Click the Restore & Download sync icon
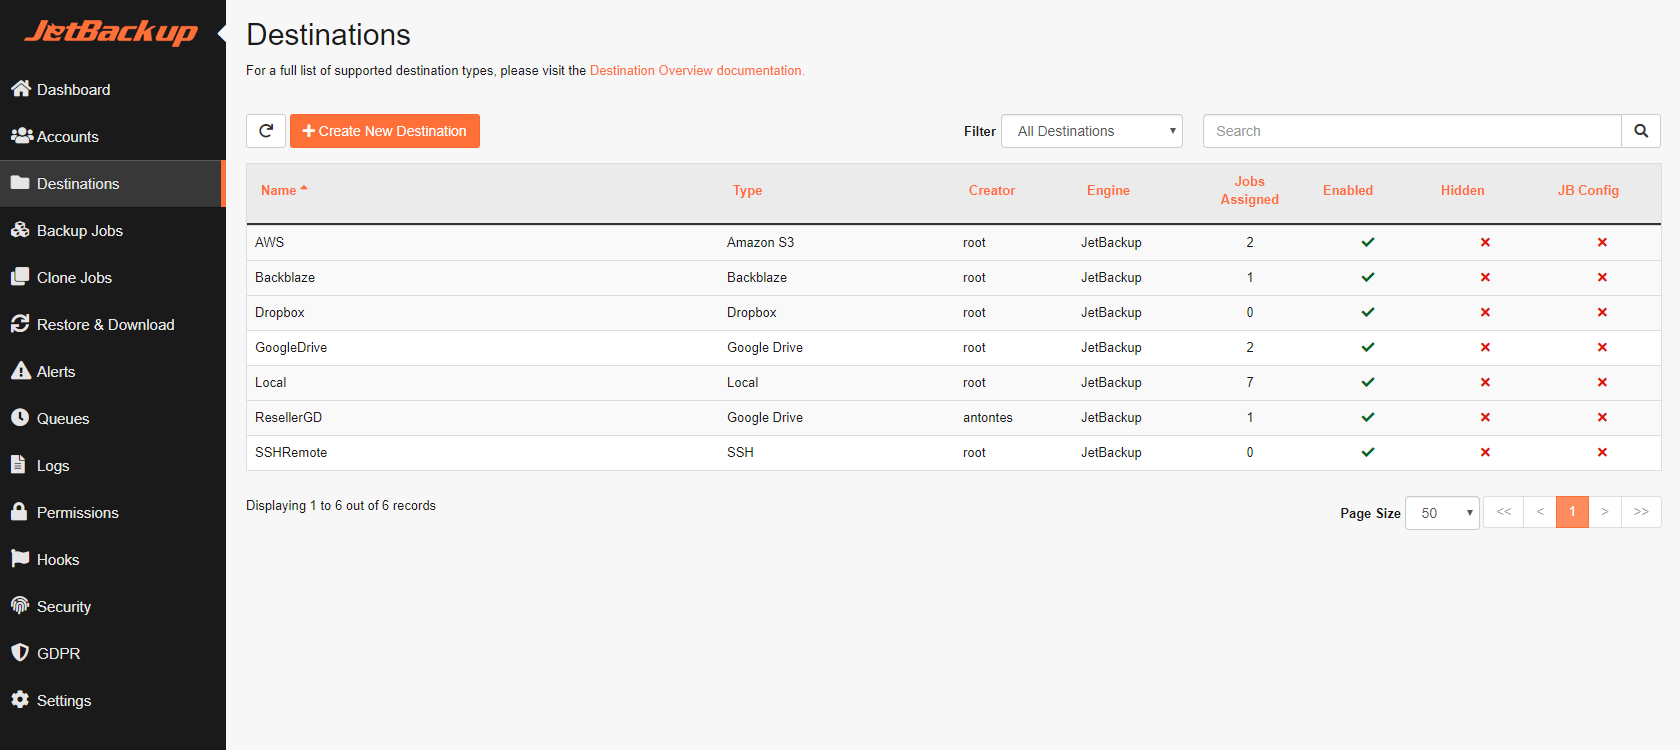The height and width of the screenshot is (750, 1680). pos(20,324)
